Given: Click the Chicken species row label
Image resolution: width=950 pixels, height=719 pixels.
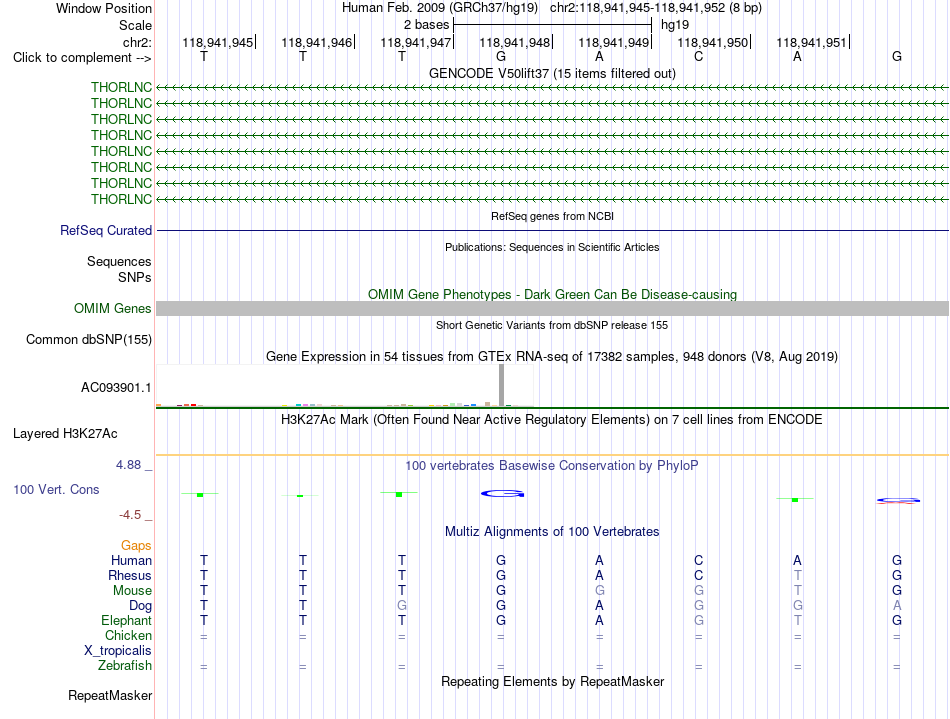Looking at the screenshot, I should coord(128,635).
